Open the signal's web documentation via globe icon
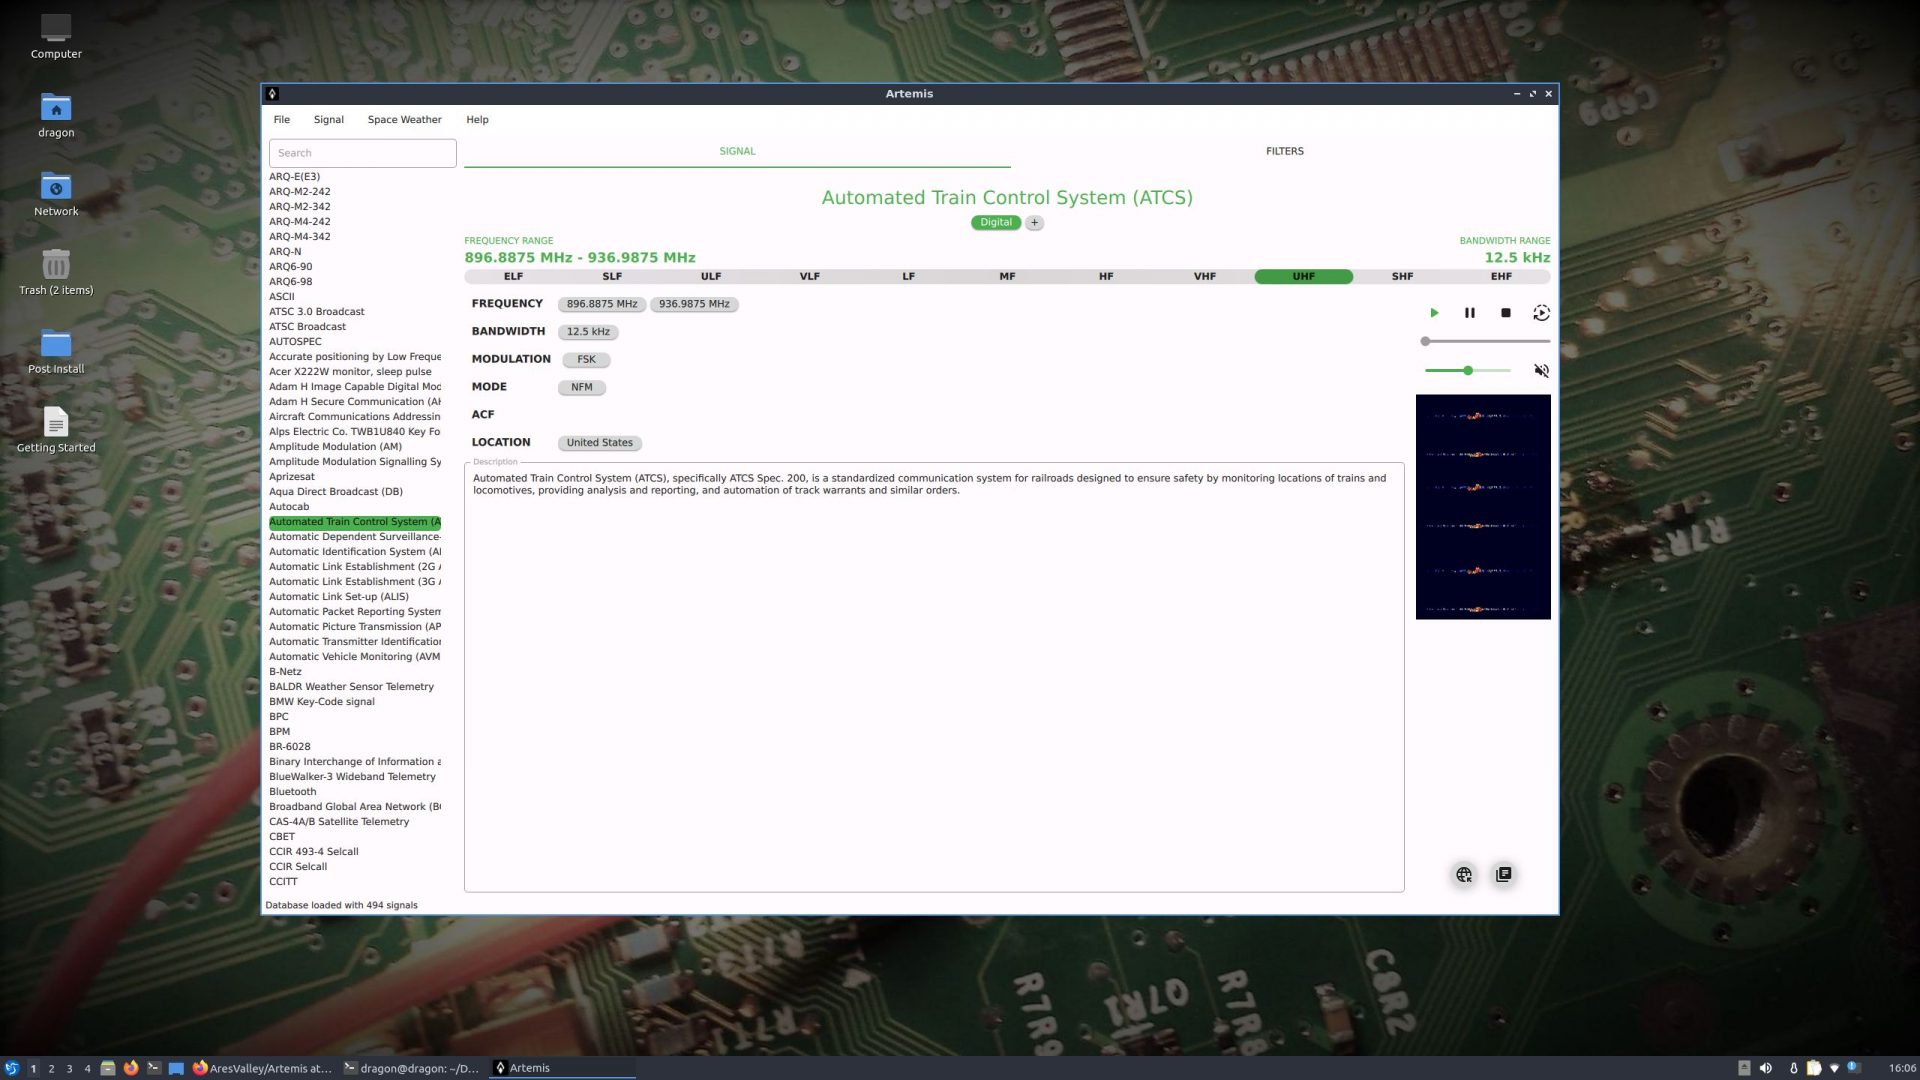Image resolution: width=1920 pixels, height=1080 pixels. pos(1463,874)
